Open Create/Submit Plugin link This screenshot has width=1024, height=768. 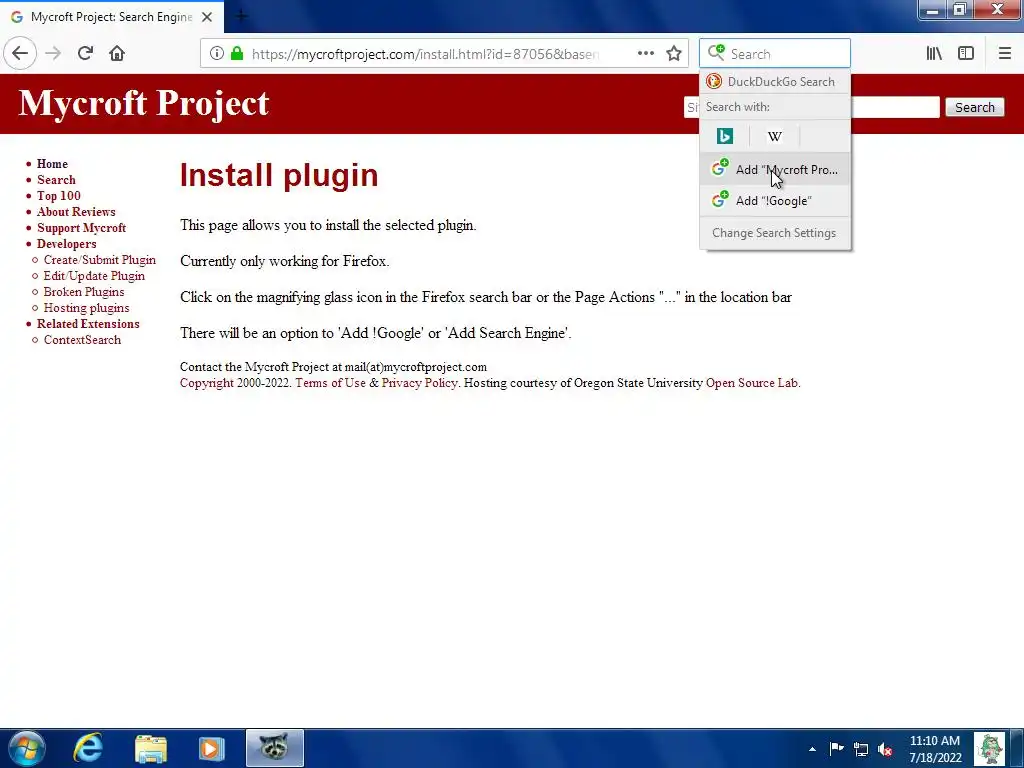coord(99,260)
